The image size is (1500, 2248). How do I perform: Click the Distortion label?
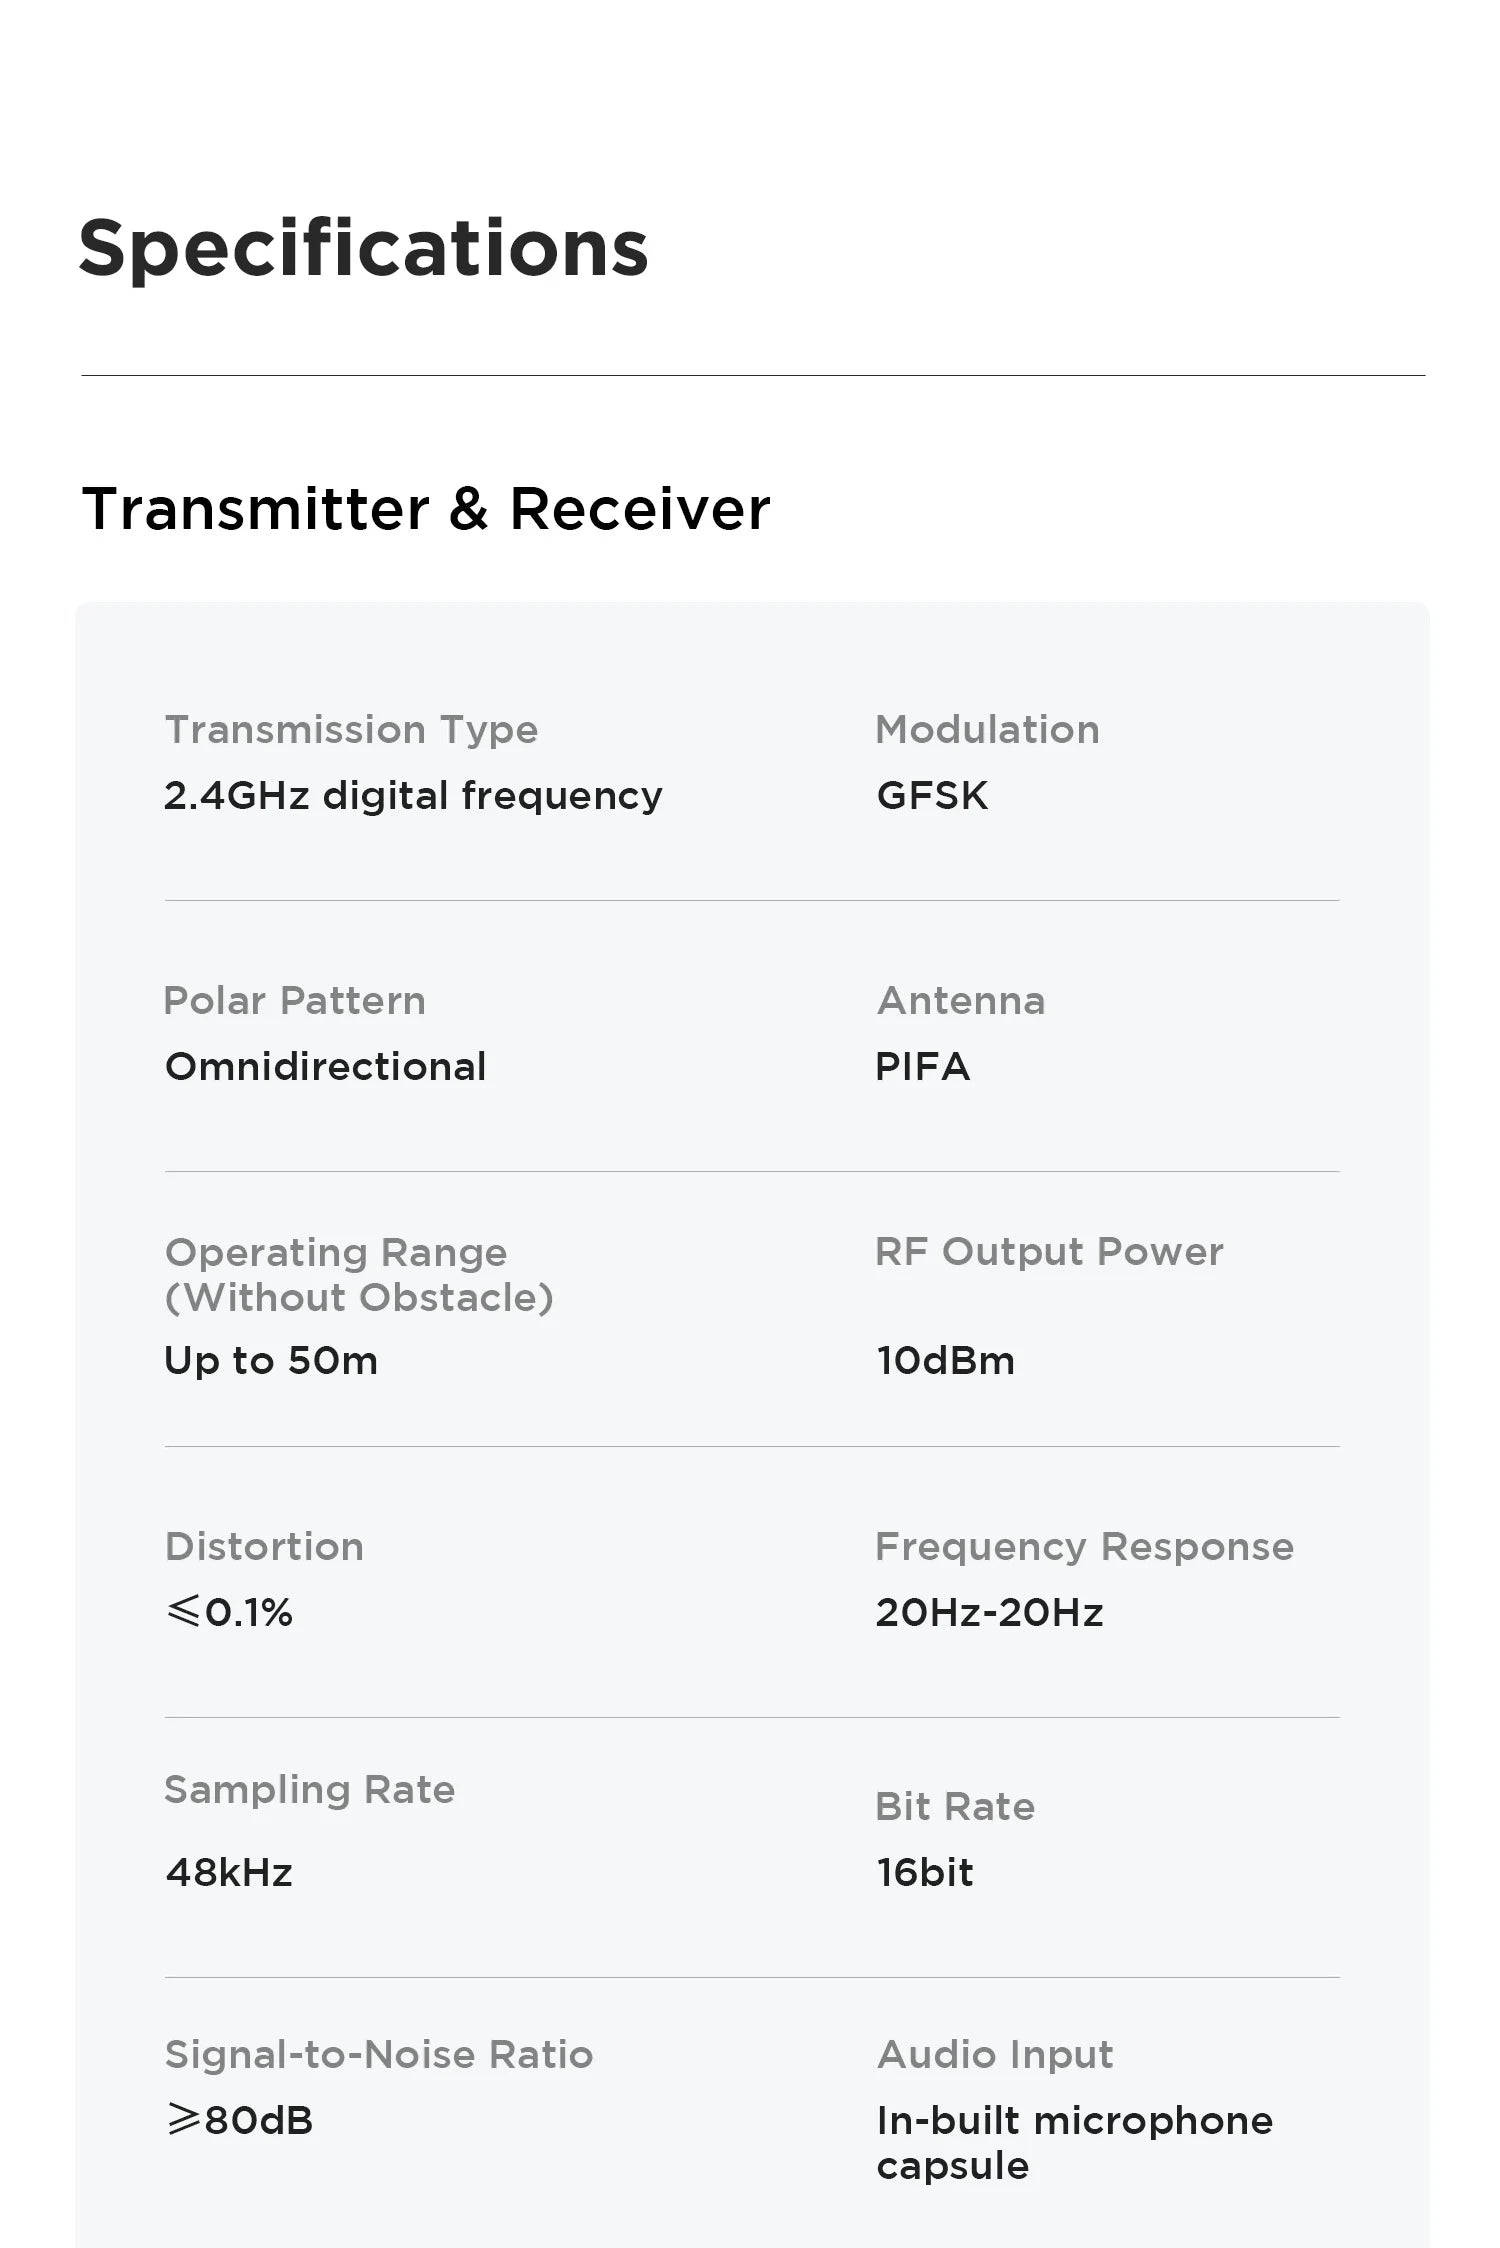click(x=264, y=1547)
